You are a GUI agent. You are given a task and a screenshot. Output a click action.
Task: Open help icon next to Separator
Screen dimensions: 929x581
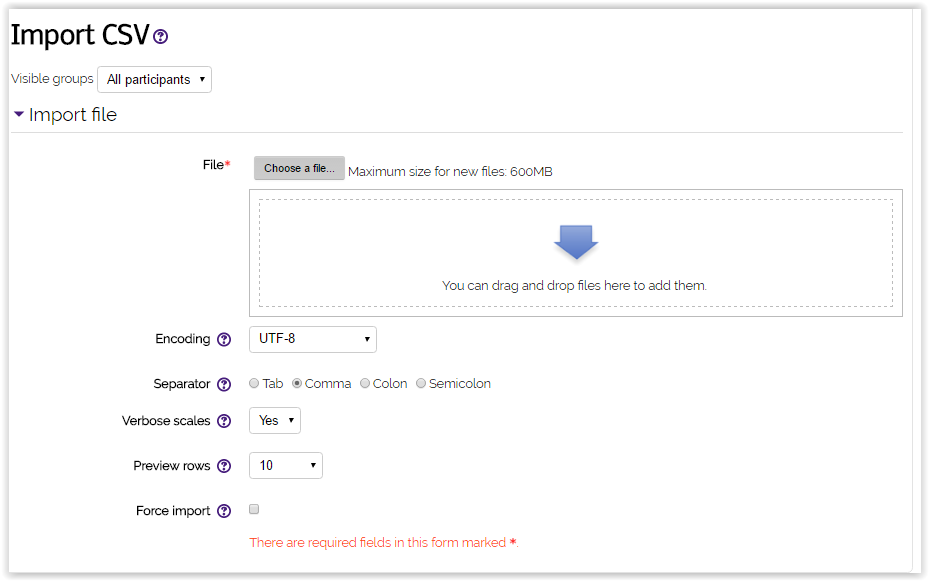pyautogui.click(x=224, y=384)
